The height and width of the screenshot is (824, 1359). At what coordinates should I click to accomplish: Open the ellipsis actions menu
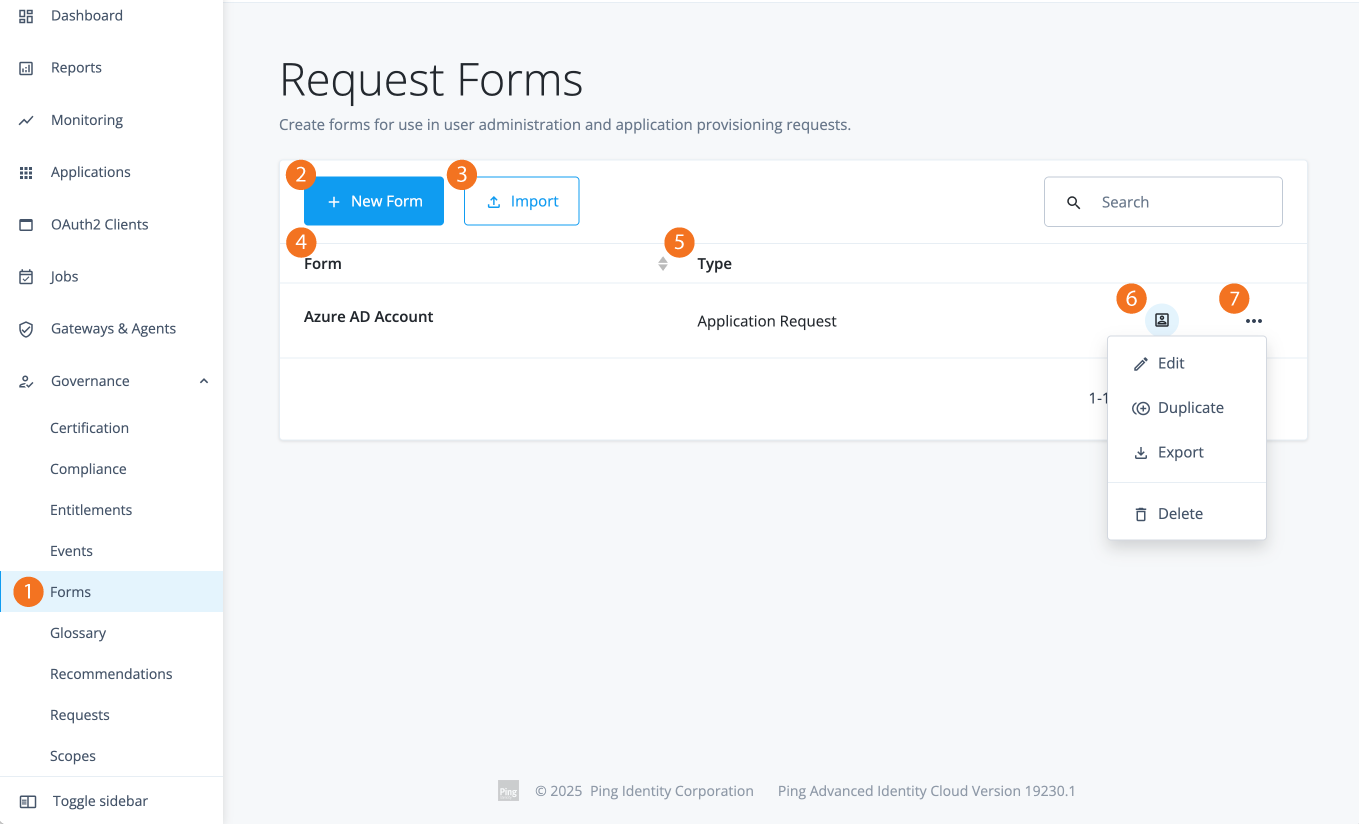1253,320
